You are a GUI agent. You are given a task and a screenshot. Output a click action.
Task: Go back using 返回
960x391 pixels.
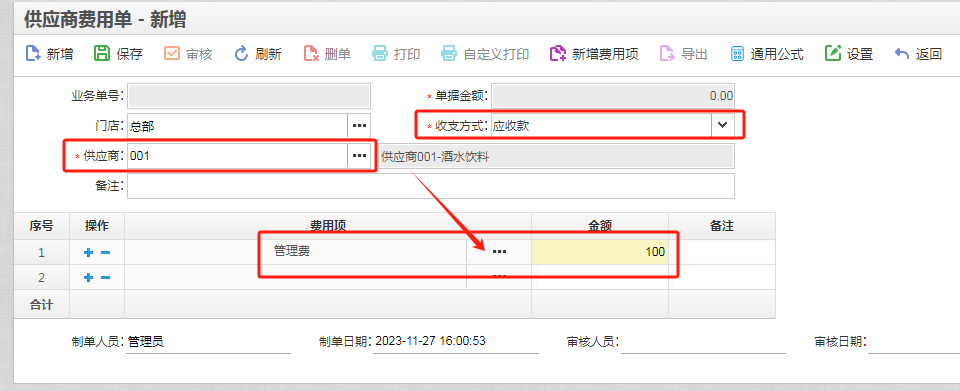[901, 54]
